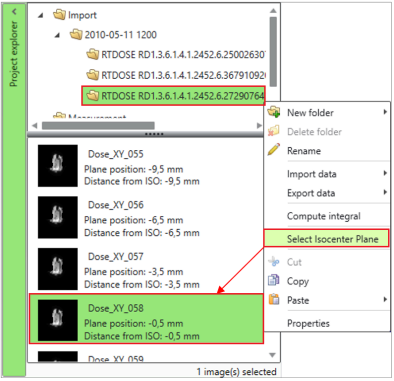
Task: Open New folder submenu
Action: coord(327,112)
